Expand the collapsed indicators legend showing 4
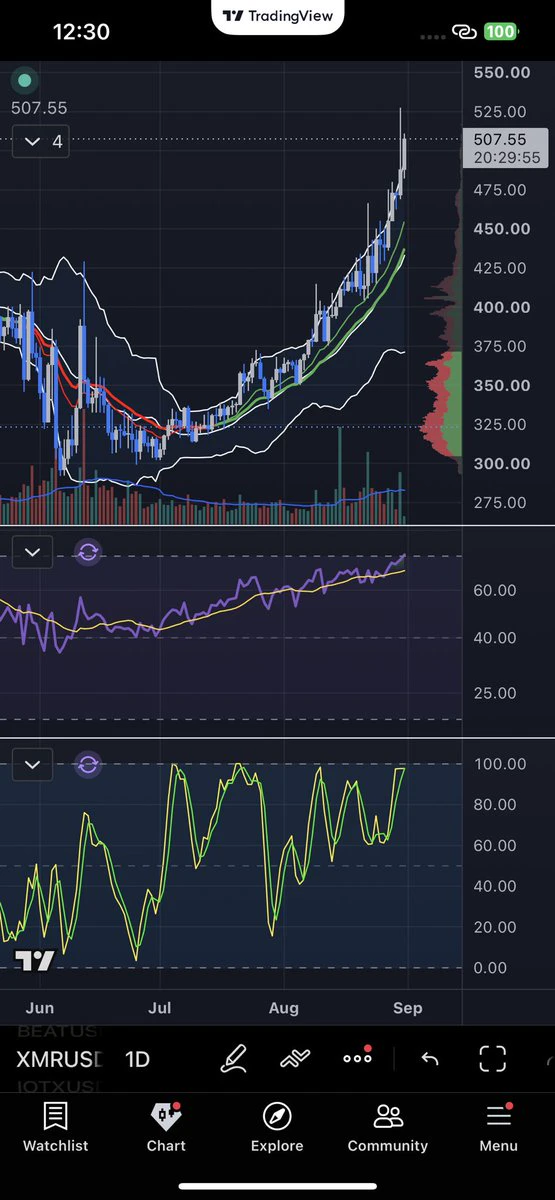The height and width of the screenshot is (1200, 555). [42, 142]
